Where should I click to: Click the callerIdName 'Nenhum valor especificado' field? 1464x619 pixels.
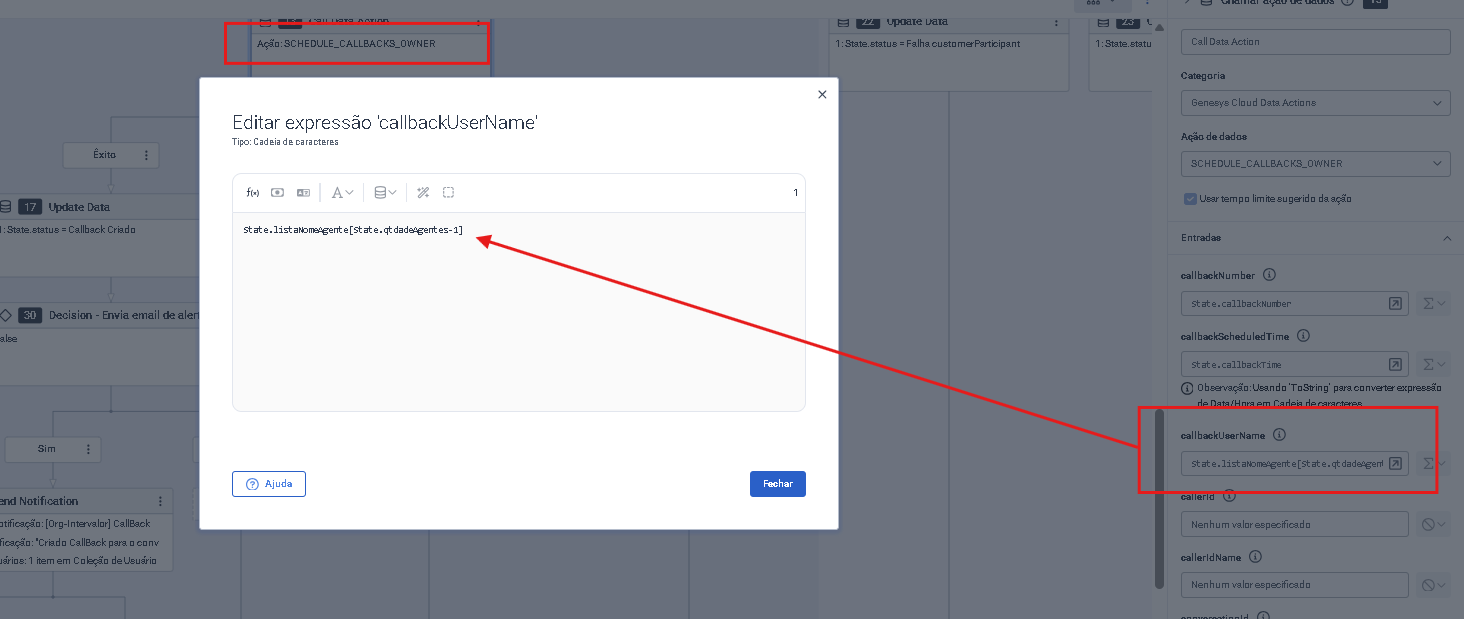1295,584
